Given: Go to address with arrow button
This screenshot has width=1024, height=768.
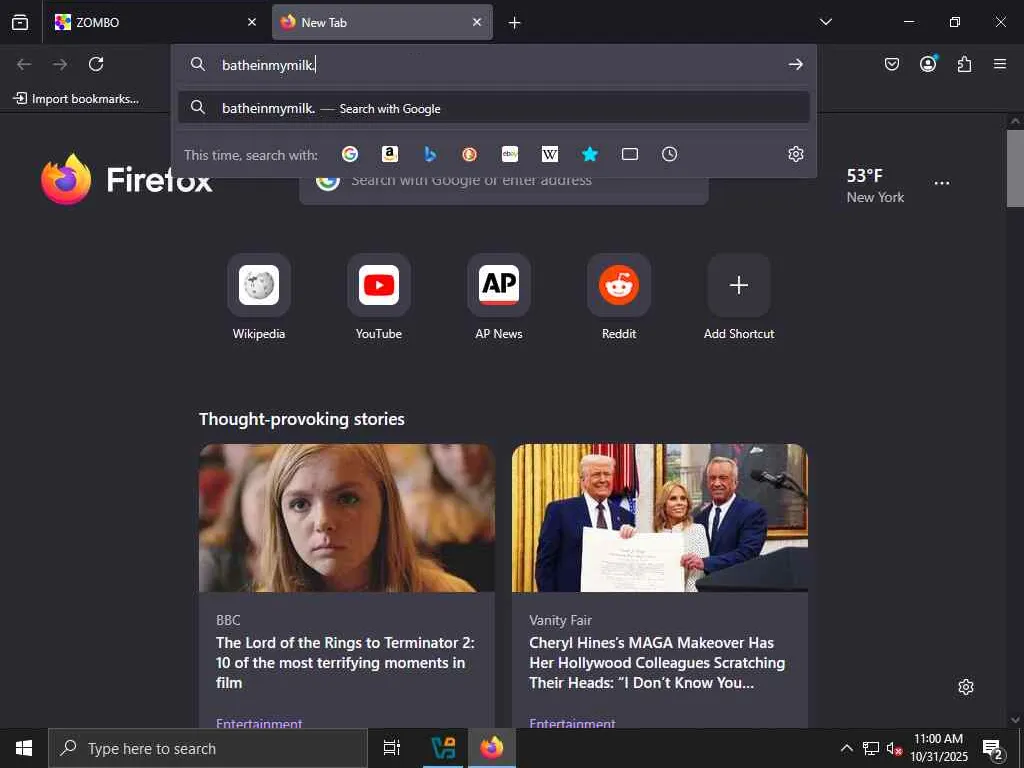Looking at the screenshot, I should point(795,64).
